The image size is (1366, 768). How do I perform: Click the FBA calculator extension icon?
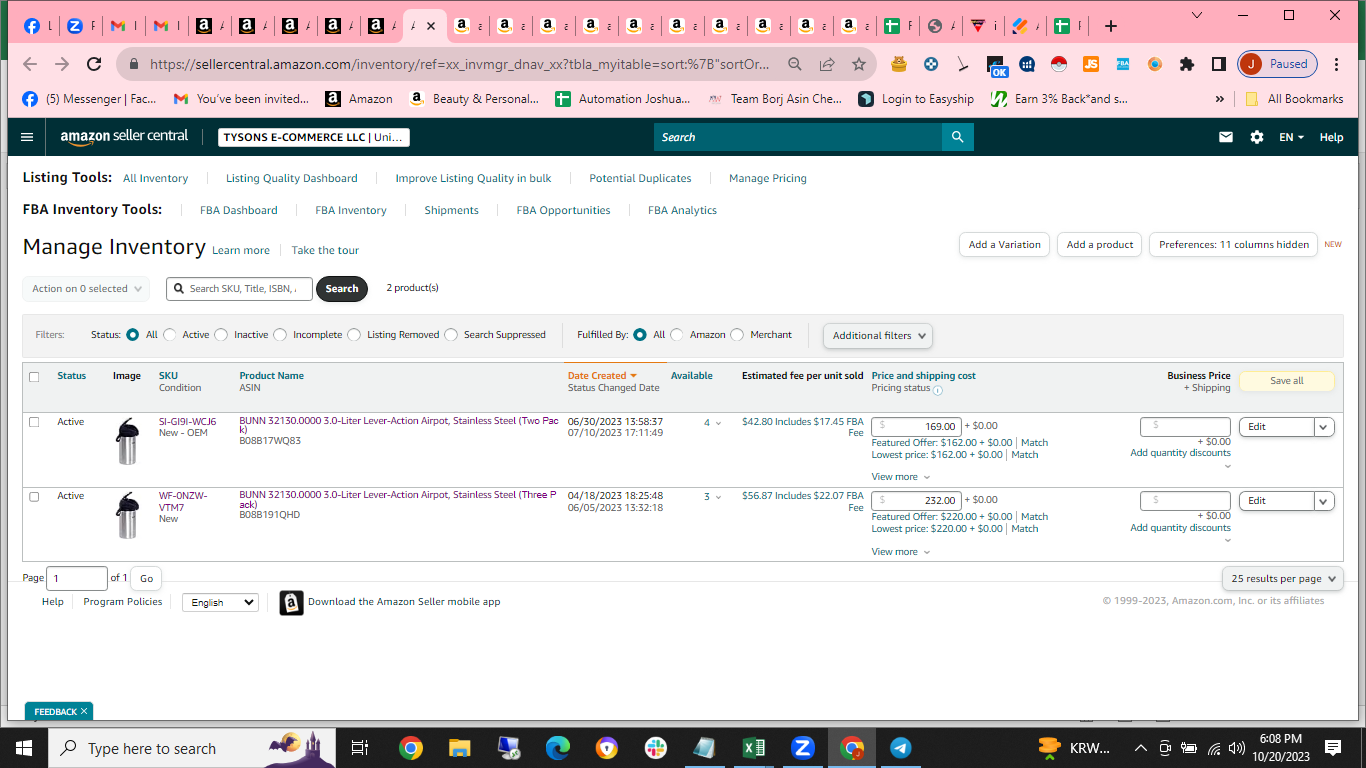tap(1123, 64)
